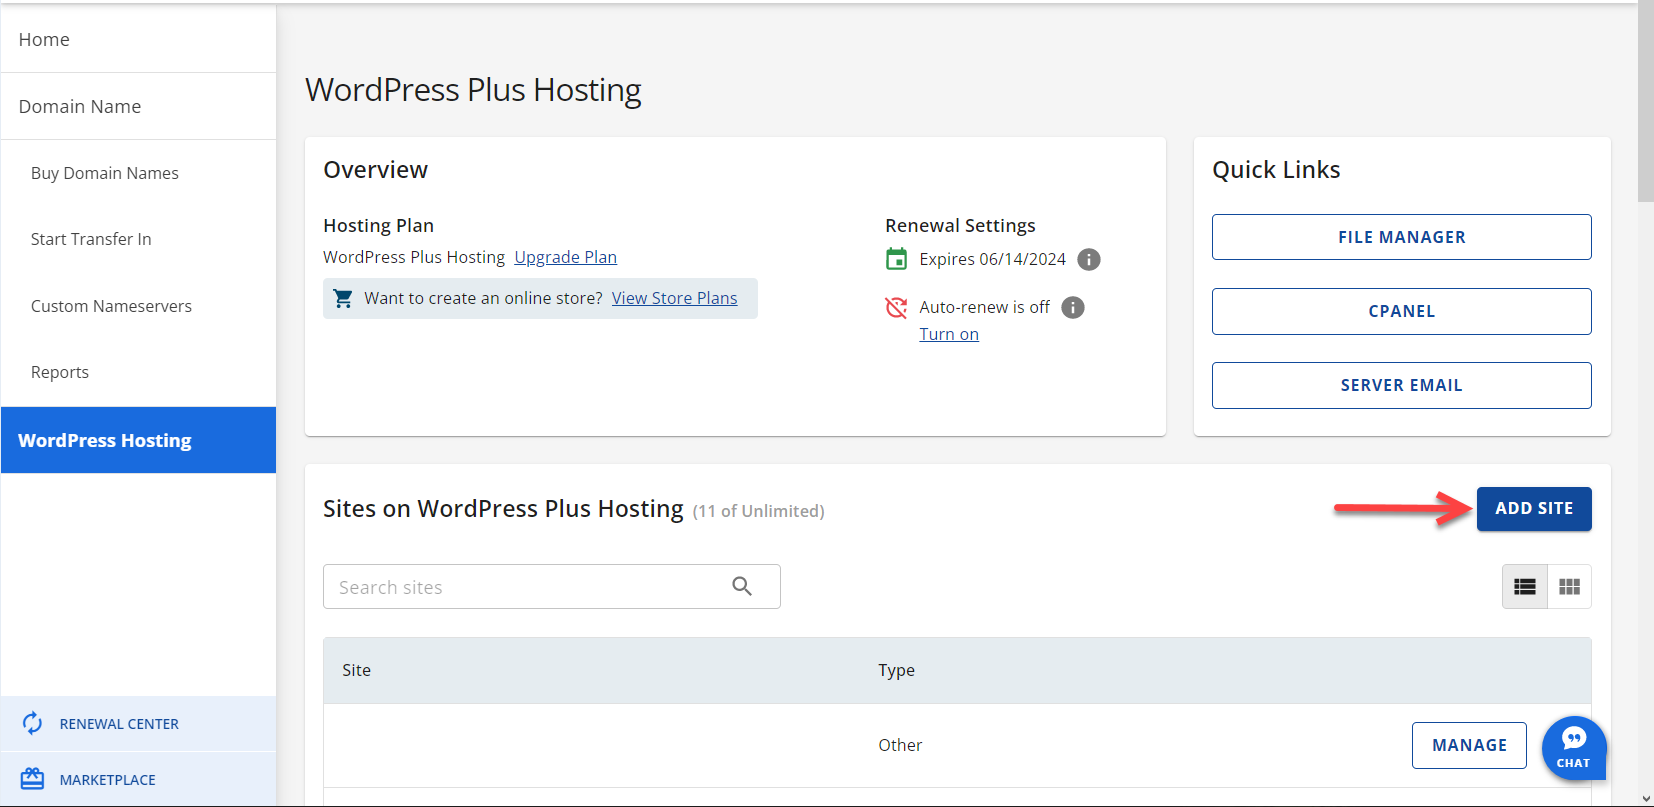Click the '(11 of Unlimited)' text

point(758,511)
